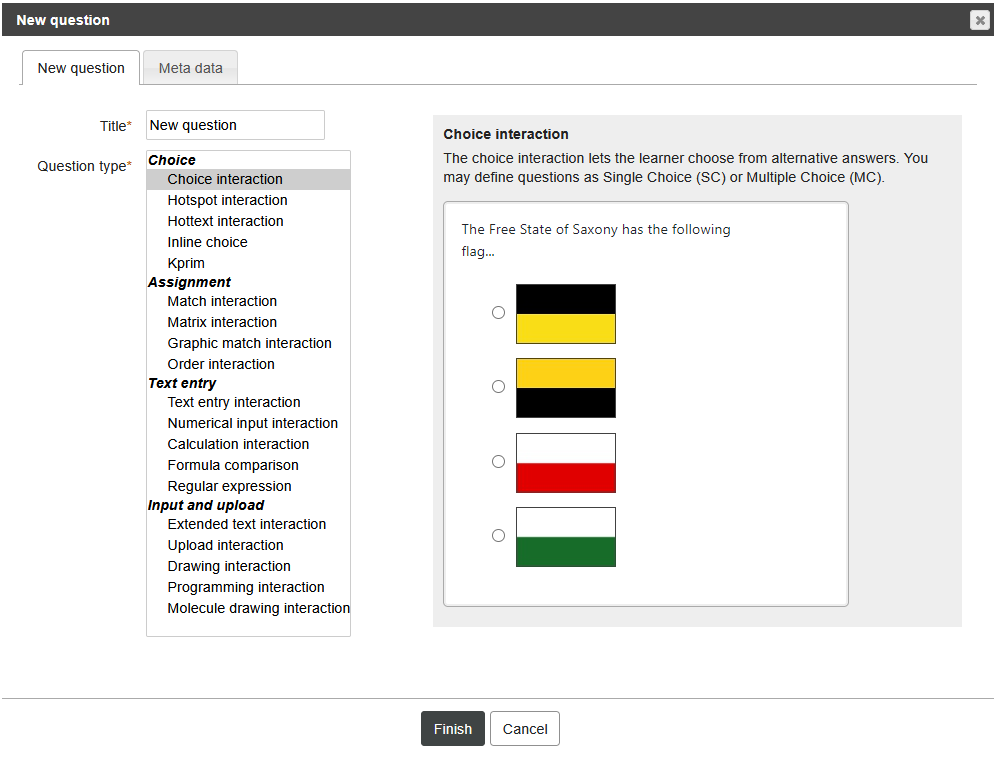Click the white and green flag image

pyautogui.click(x=565, y=537)
